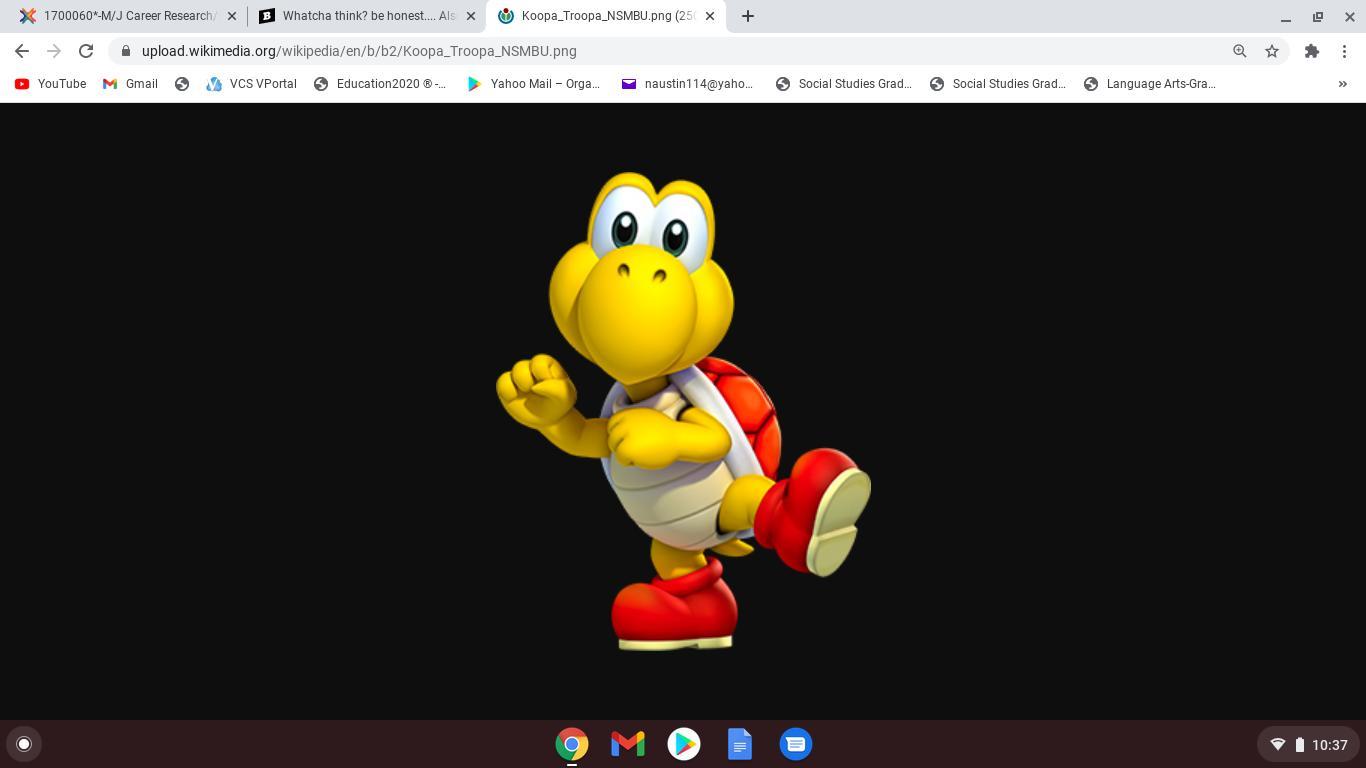Image resolution: width=1366 pixels, height=768 pixels.
Task: Open the zoom magnifier in address bar
Action: coord(1240,51)
